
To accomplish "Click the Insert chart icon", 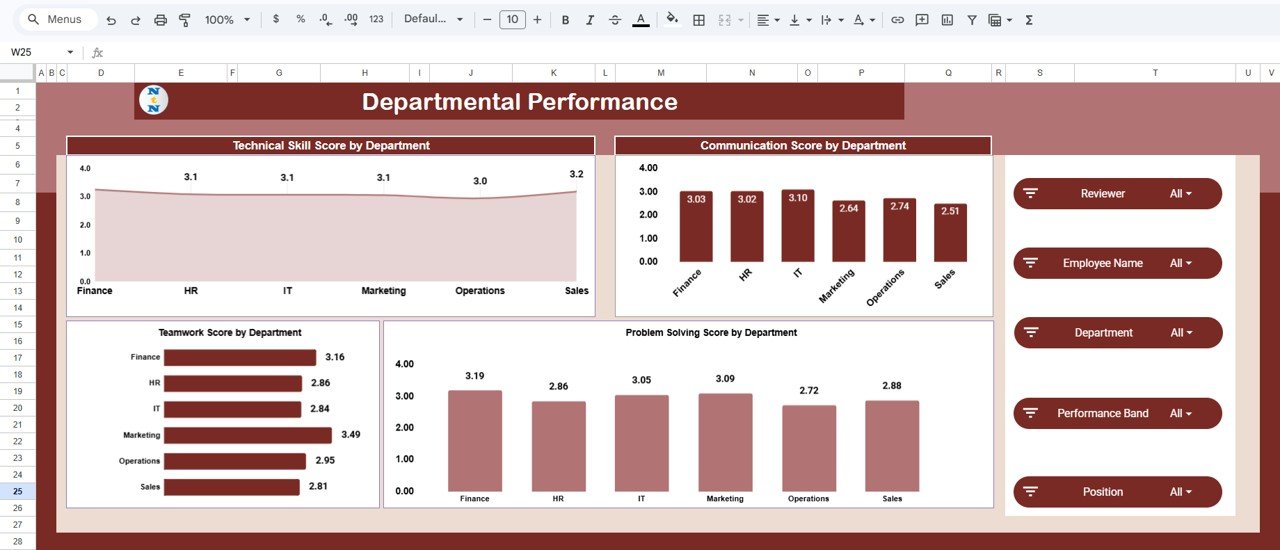I will (x=947, y=20).
